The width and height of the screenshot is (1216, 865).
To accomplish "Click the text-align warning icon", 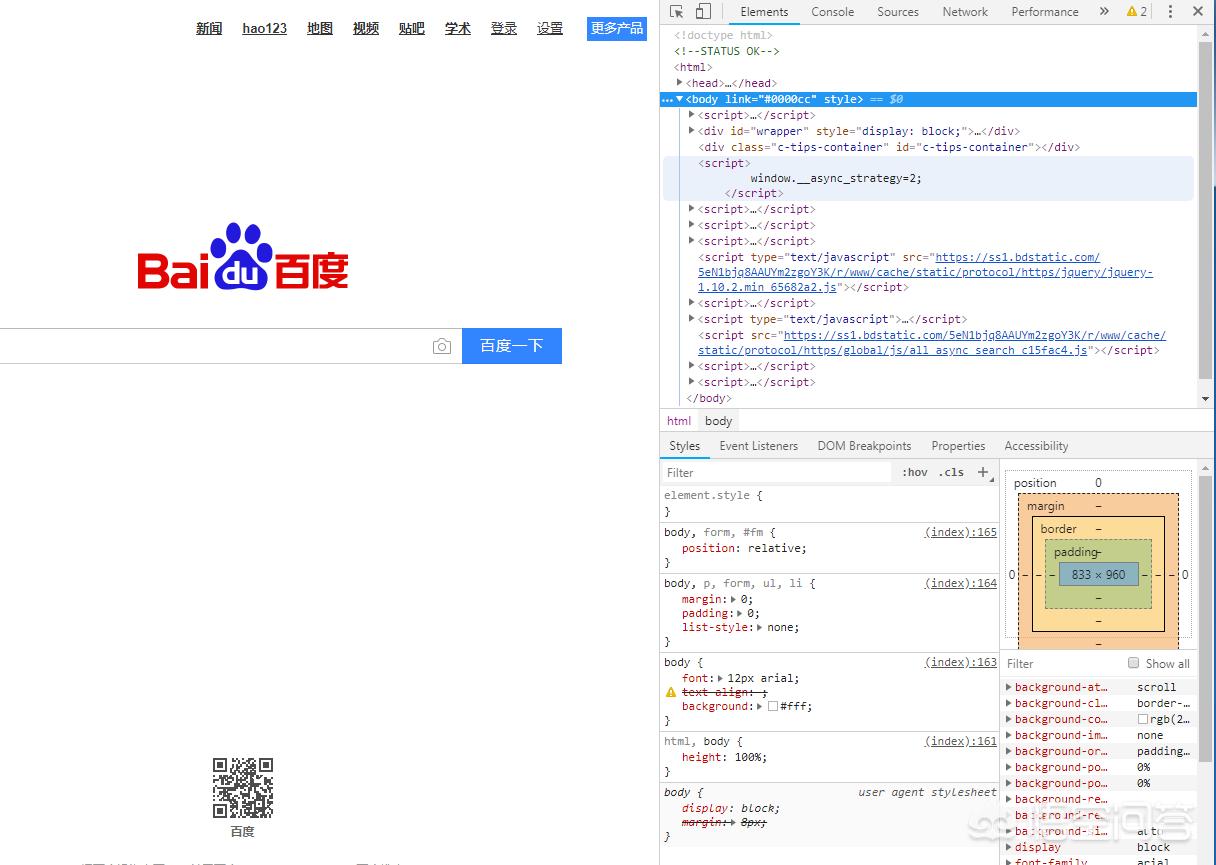I will (671, 692).
